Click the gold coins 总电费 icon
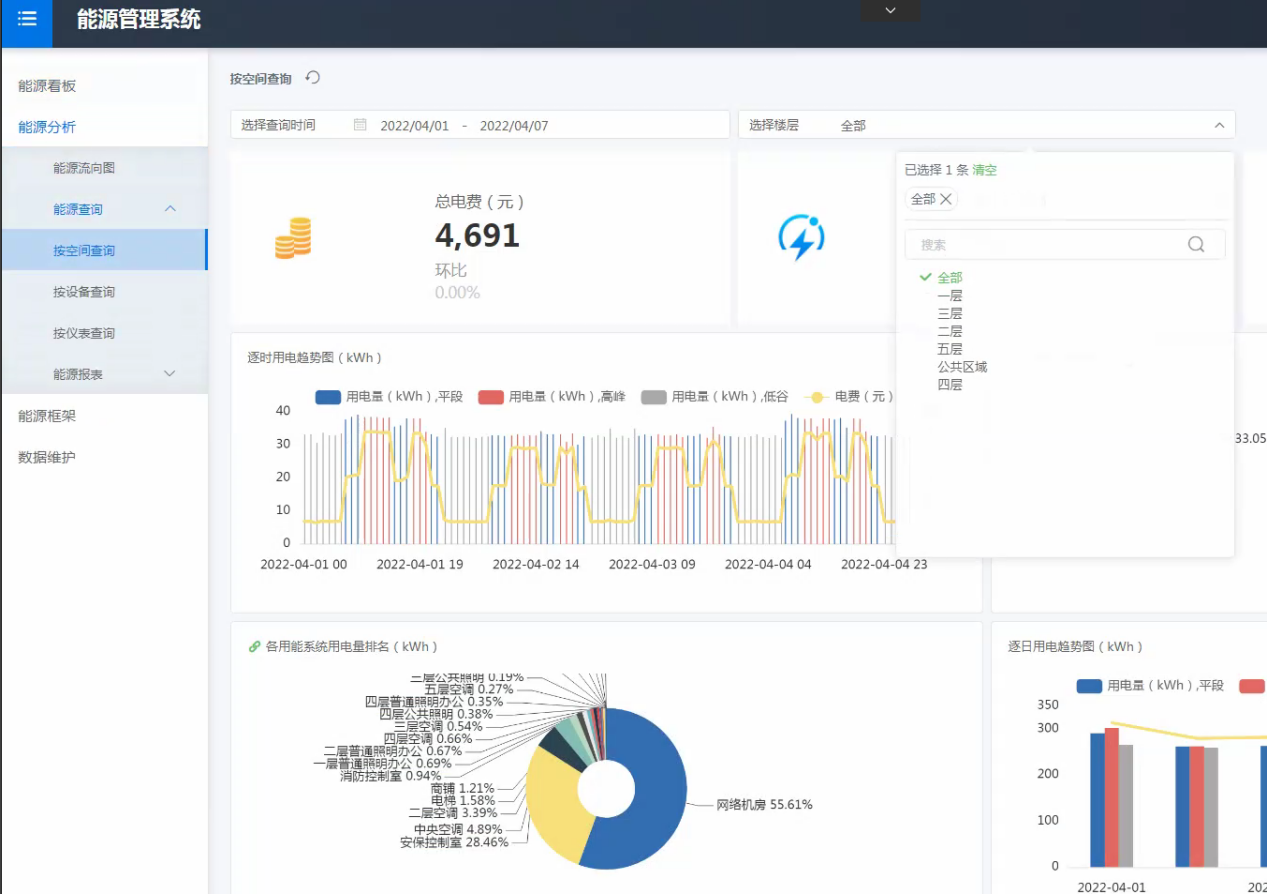 coord(293,238)
